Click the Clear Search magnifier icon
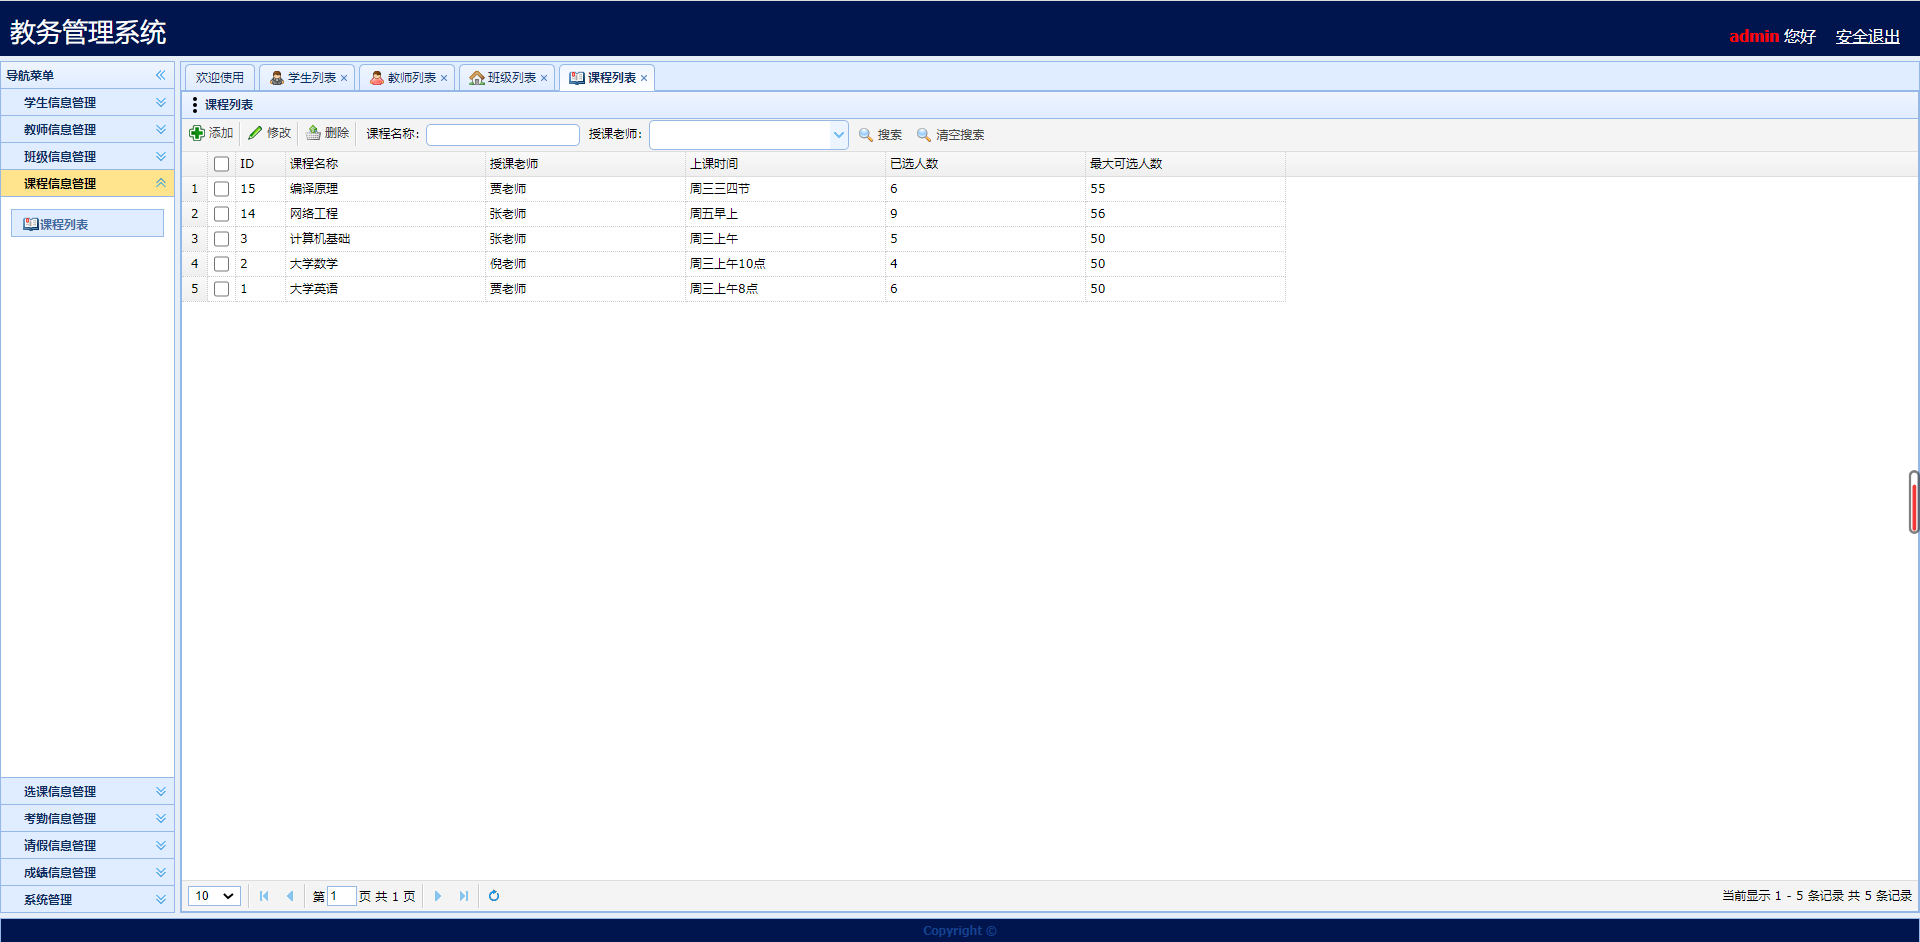Screen dimensions: 1920x942 (924, 134)
